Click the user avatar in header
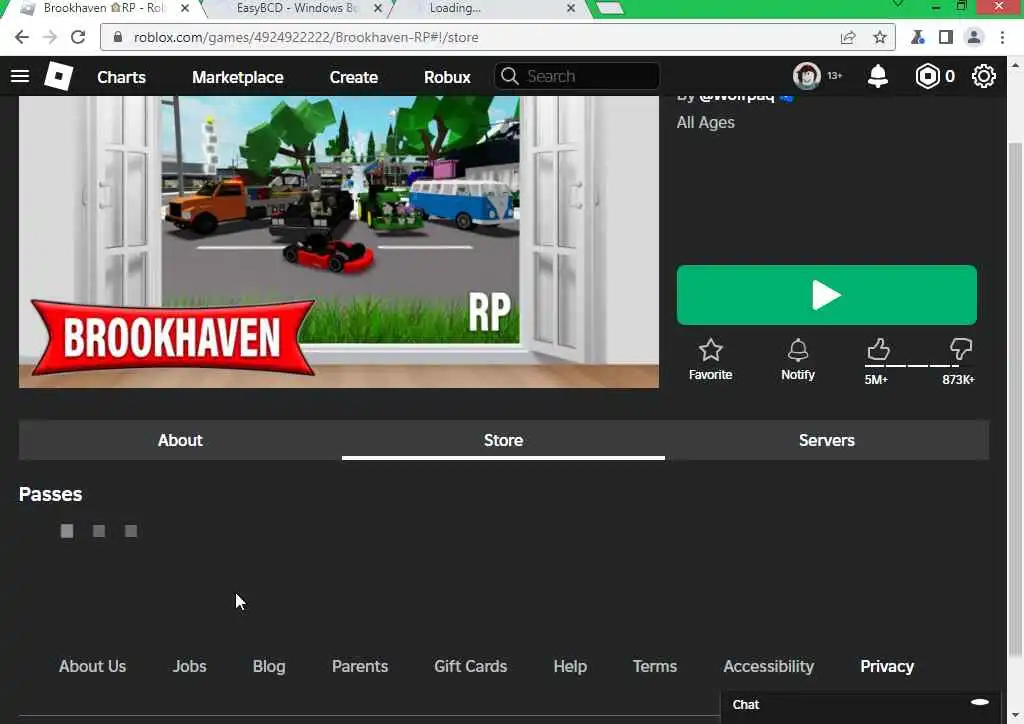Screen dimensions: 1024x724 [807, 76]
